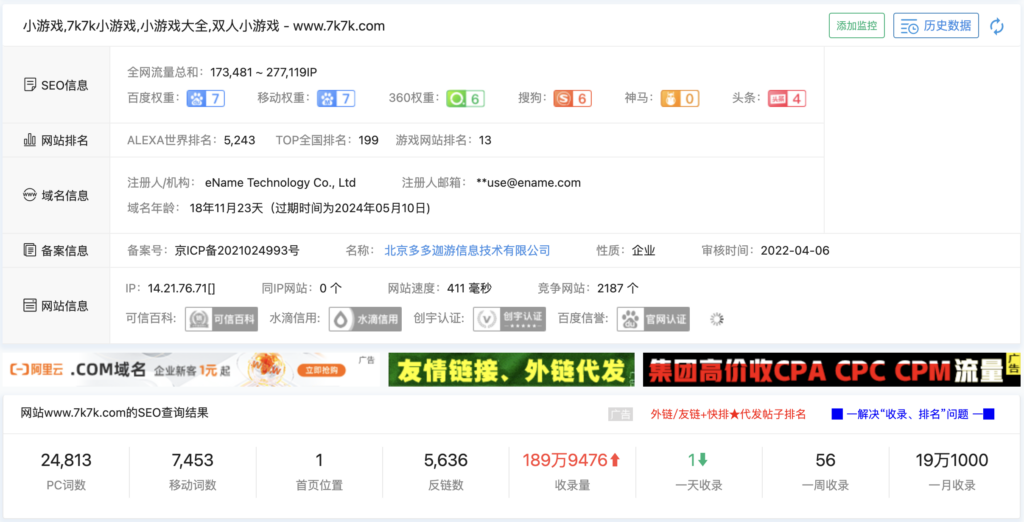Click 添加监控 button
1024x522 pixels.
[857, 26]
